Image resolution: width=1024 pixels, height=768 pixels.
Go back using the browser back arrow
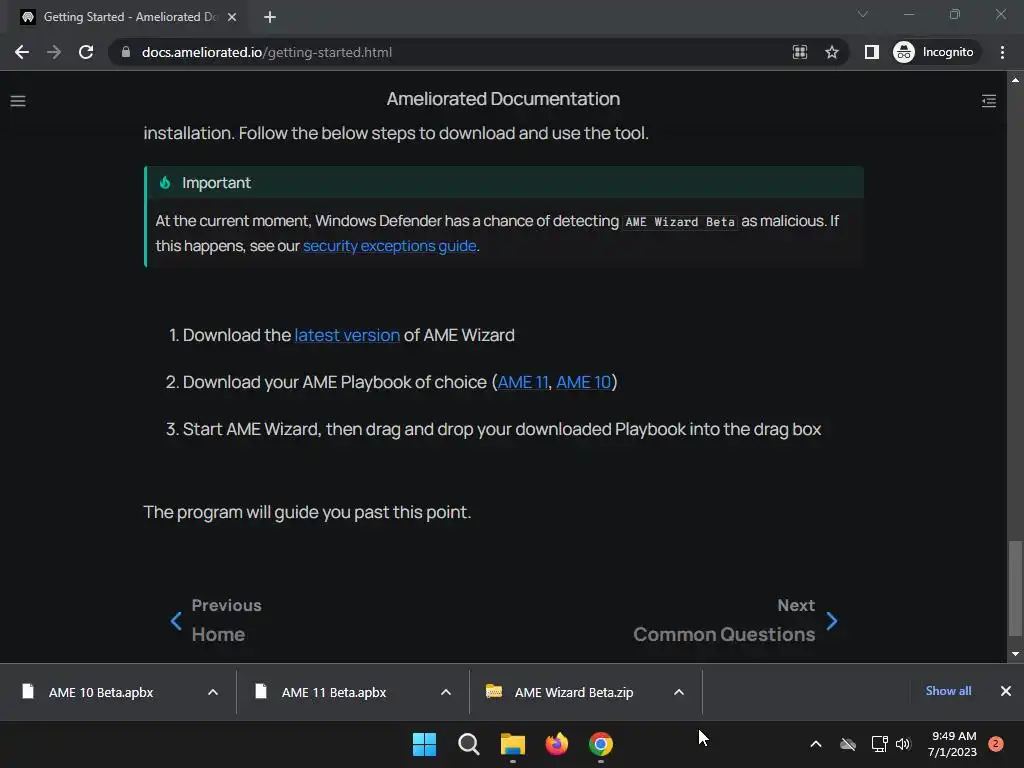(x=22, y=52)
